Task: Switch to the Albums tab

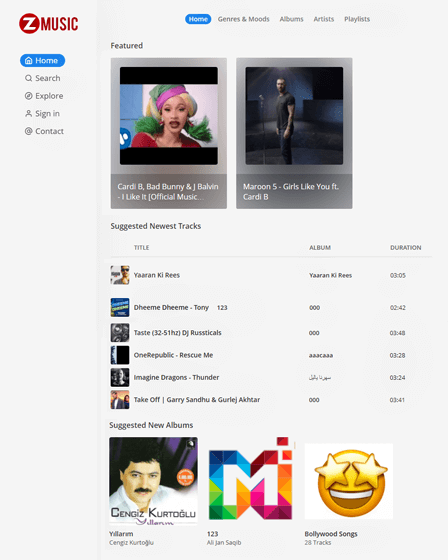Action: coord(292,19)
